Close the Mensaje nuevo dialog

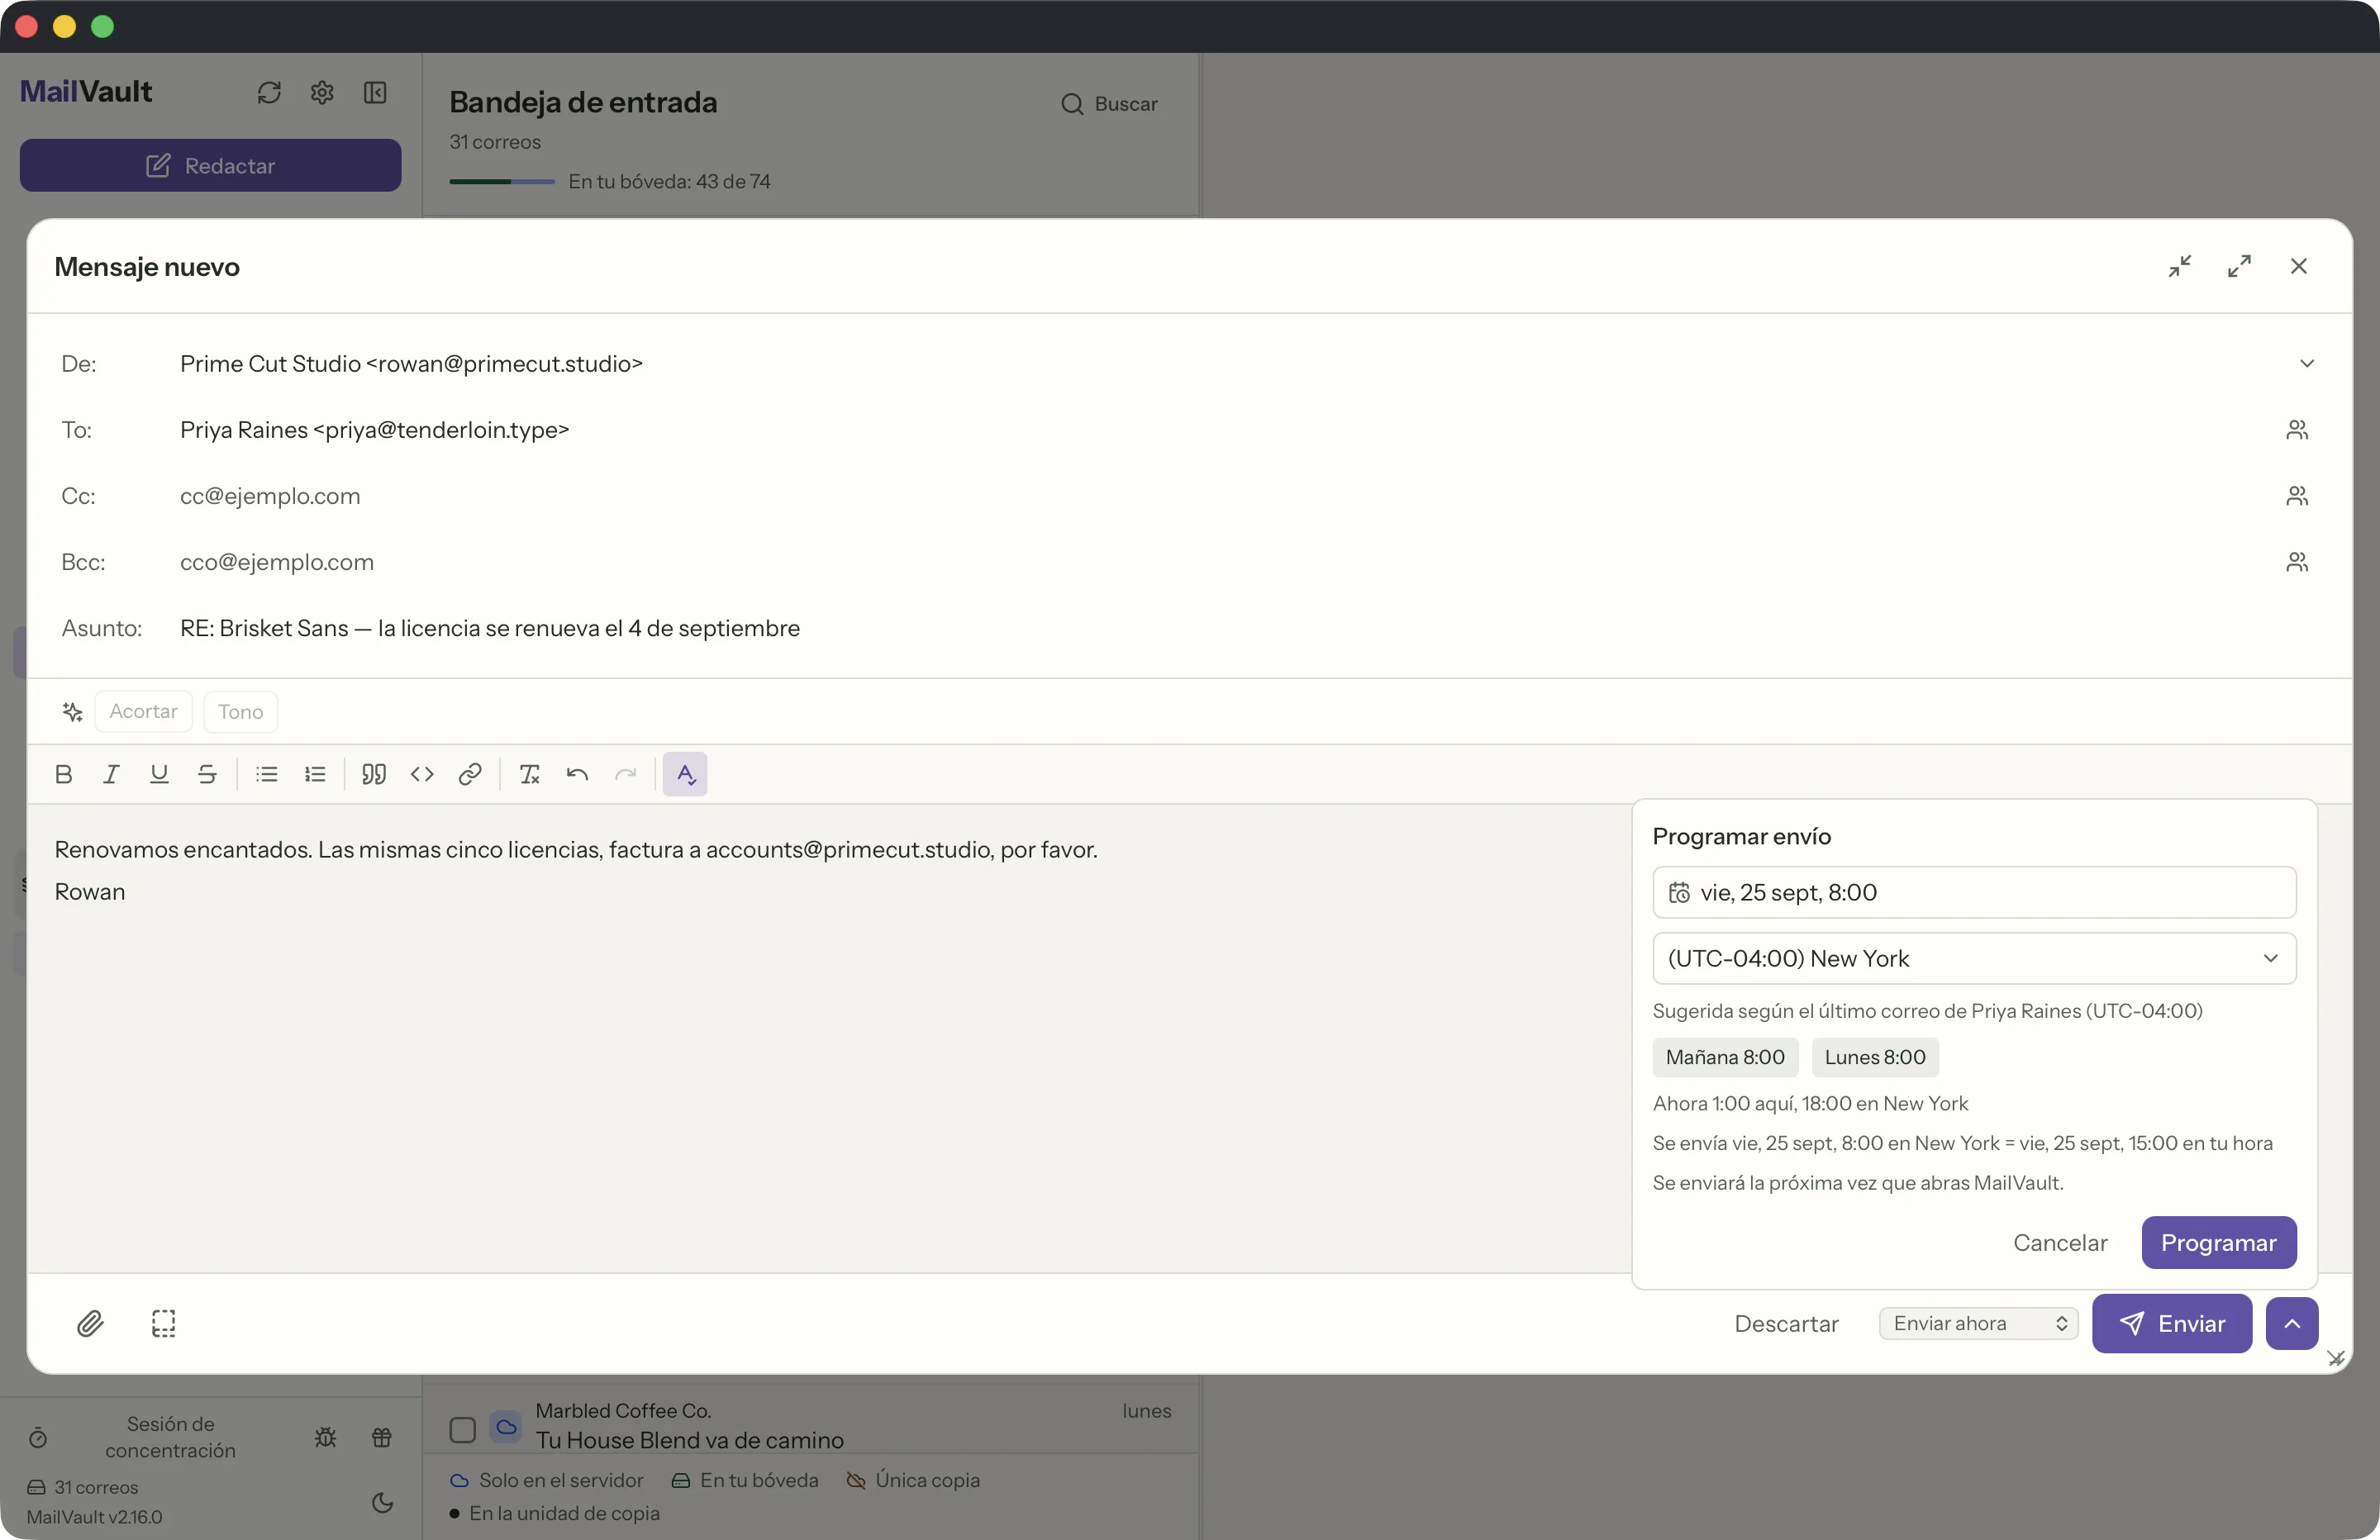tap(2299, 266)
